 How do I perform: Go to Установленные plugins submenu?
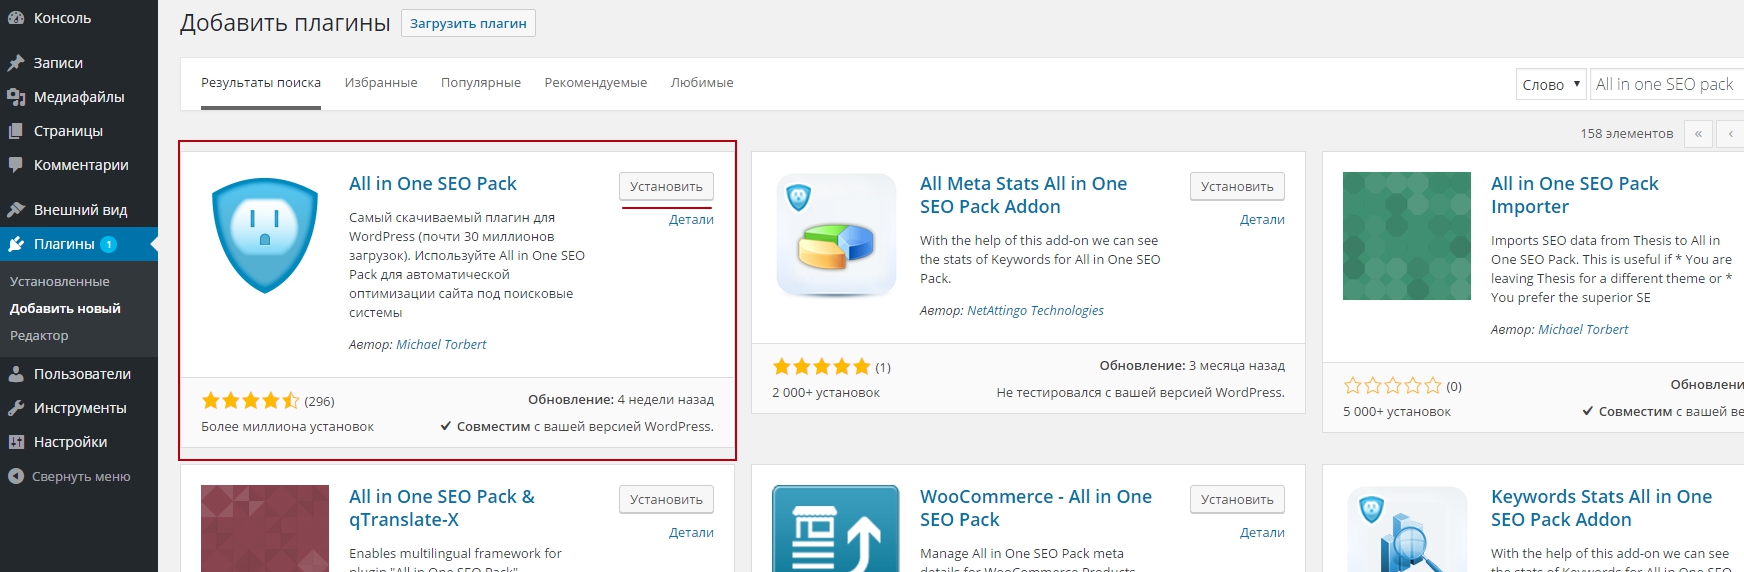60,282
